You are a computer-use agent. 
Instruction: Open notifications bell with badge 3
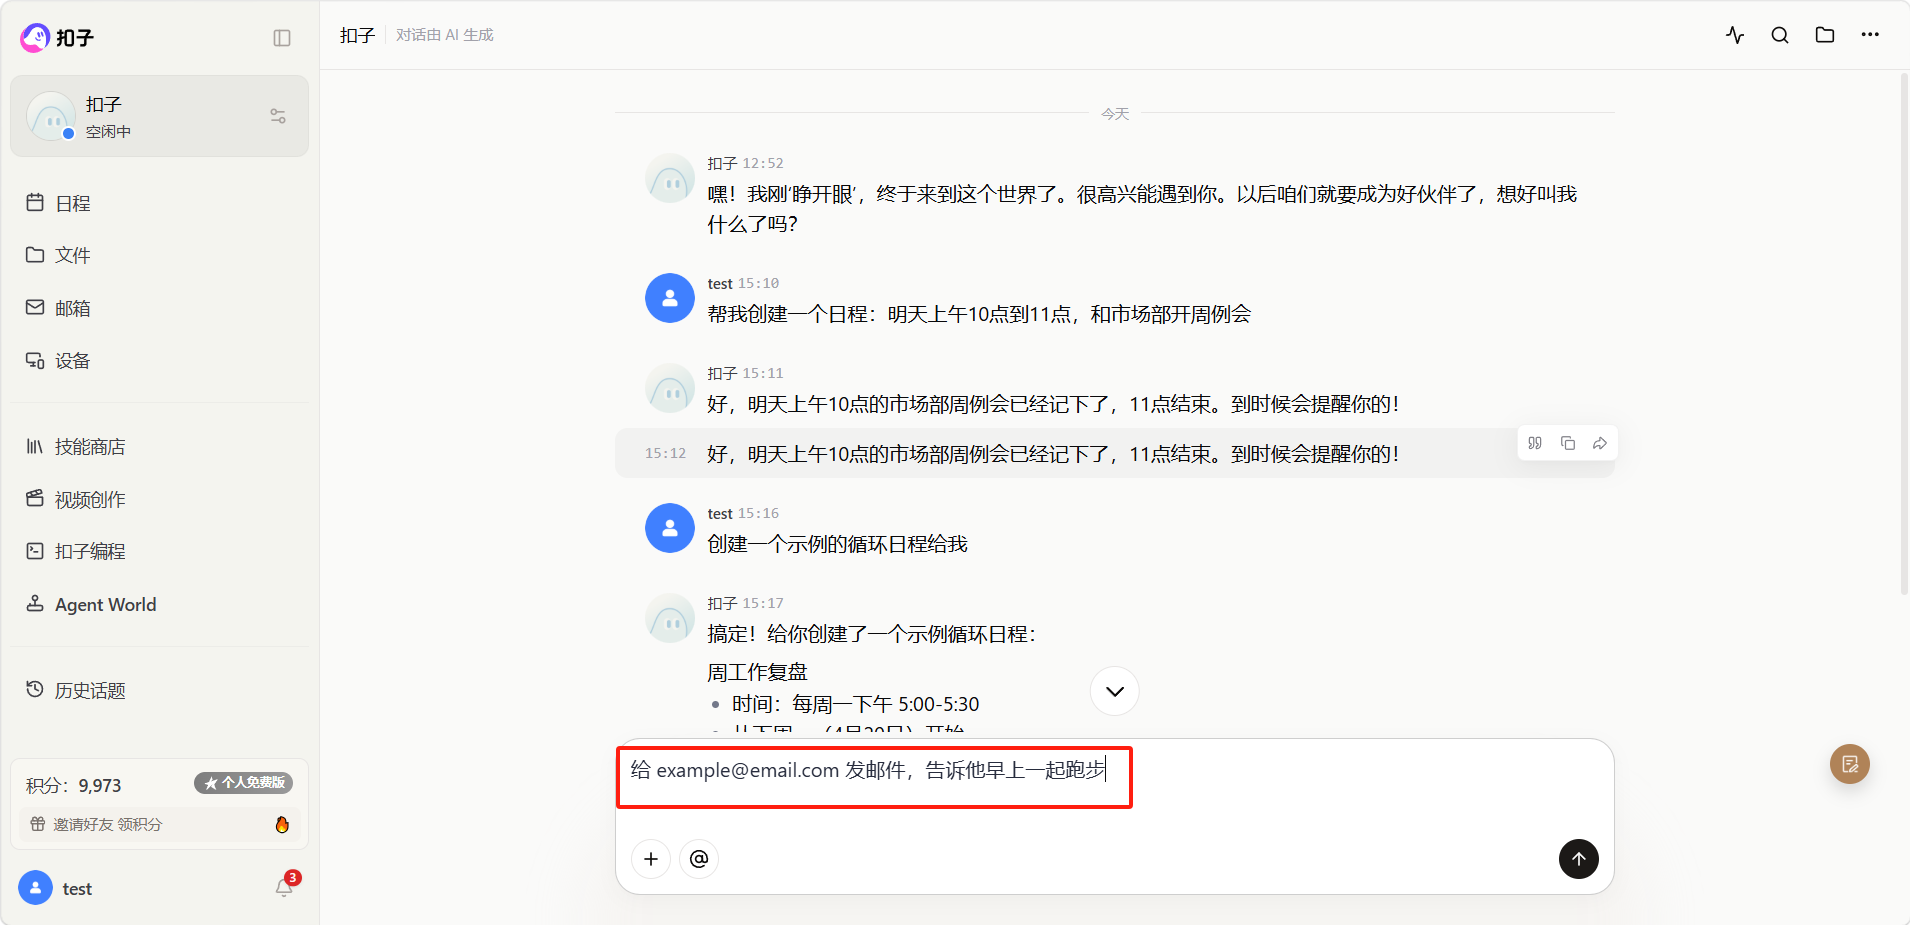pyautogui.click(x=285, y=887)
